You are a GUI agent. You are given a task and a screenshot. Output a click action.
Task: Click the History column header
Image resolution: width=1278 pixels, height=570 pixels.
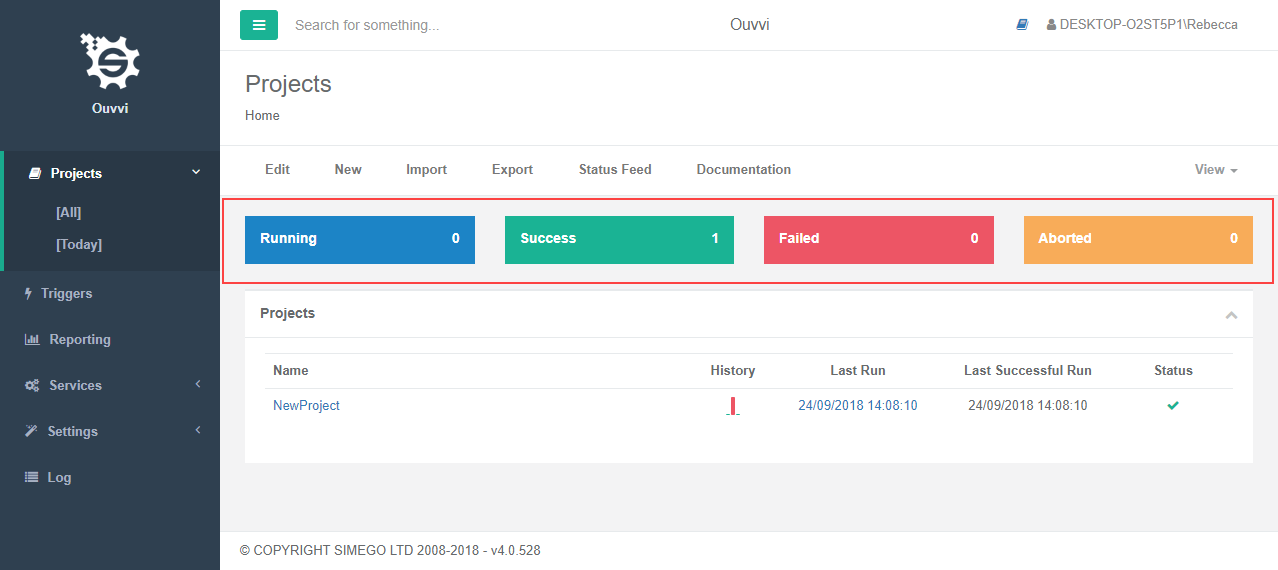click(x=733, y=371)
